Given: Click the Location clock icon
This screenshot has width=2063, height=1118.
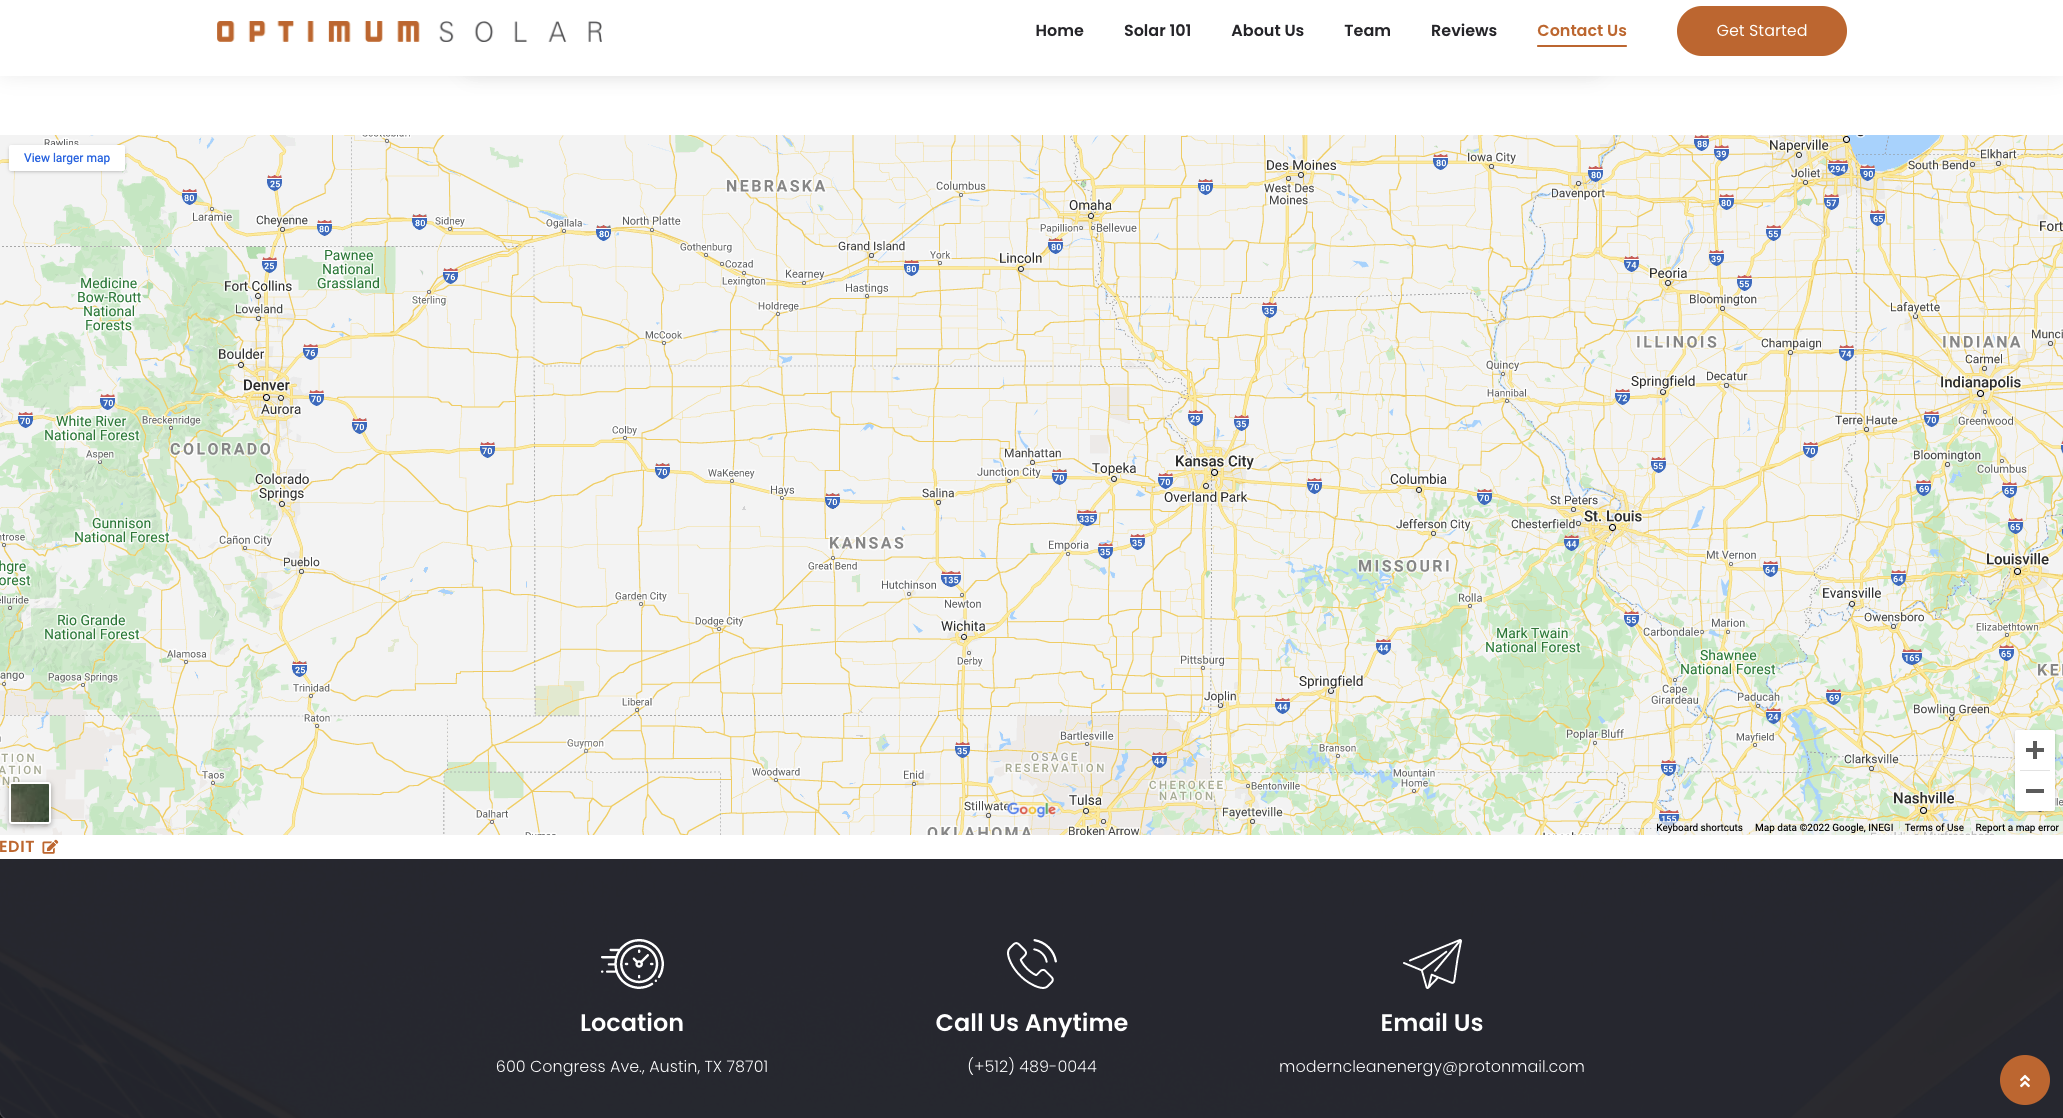Looking at the screenshot, I should pyautogui.click(x=632, y=964).
